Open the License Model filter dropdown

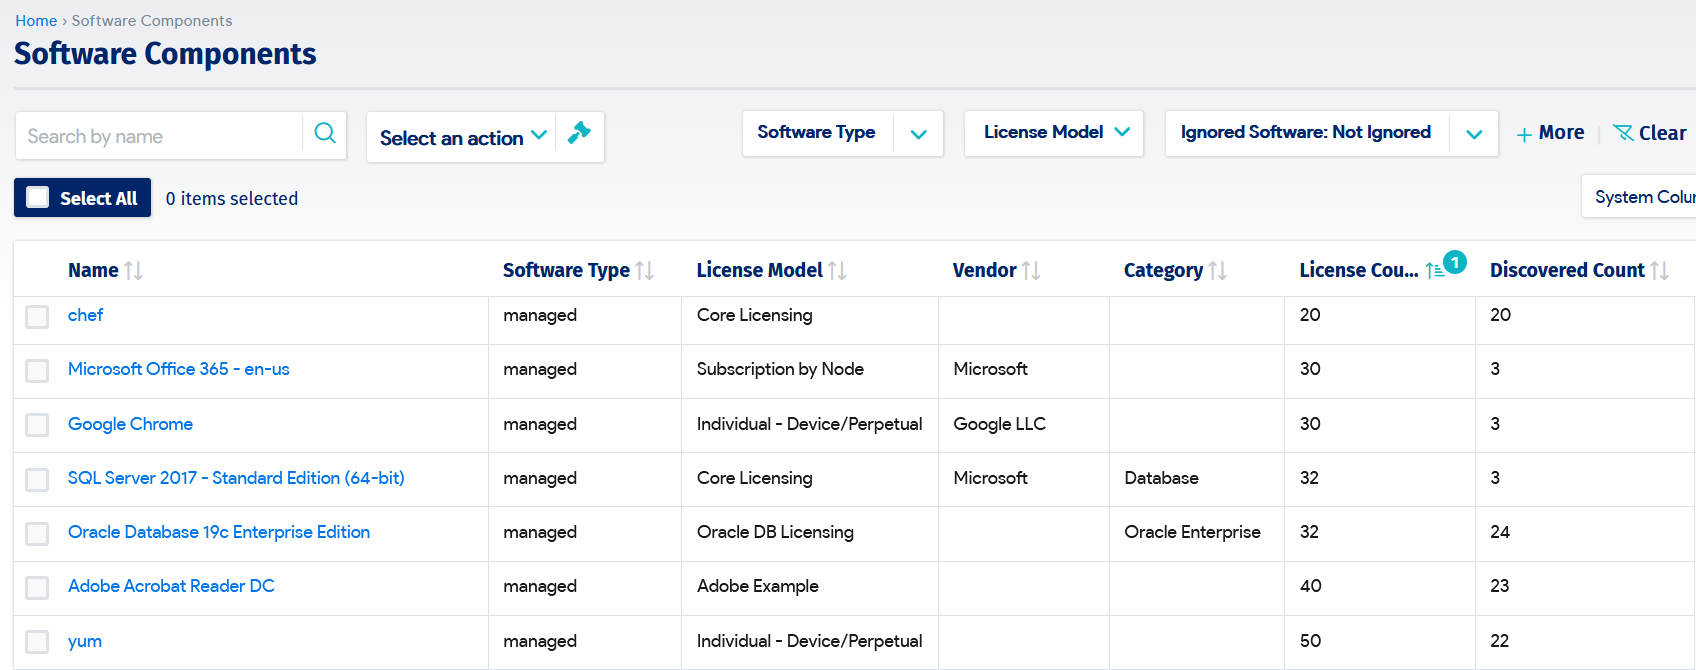click(1054, 133)
